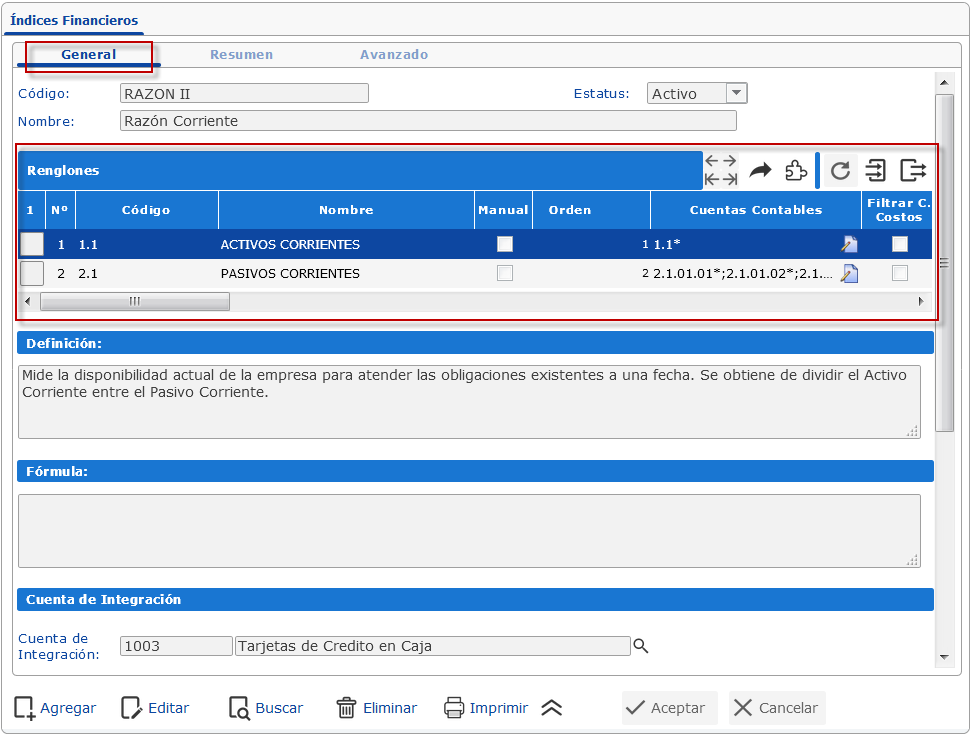Toggle Manual checkbox for ACTIVOS CORRIENTES
972x735 pixels.
tap(505, 244)
